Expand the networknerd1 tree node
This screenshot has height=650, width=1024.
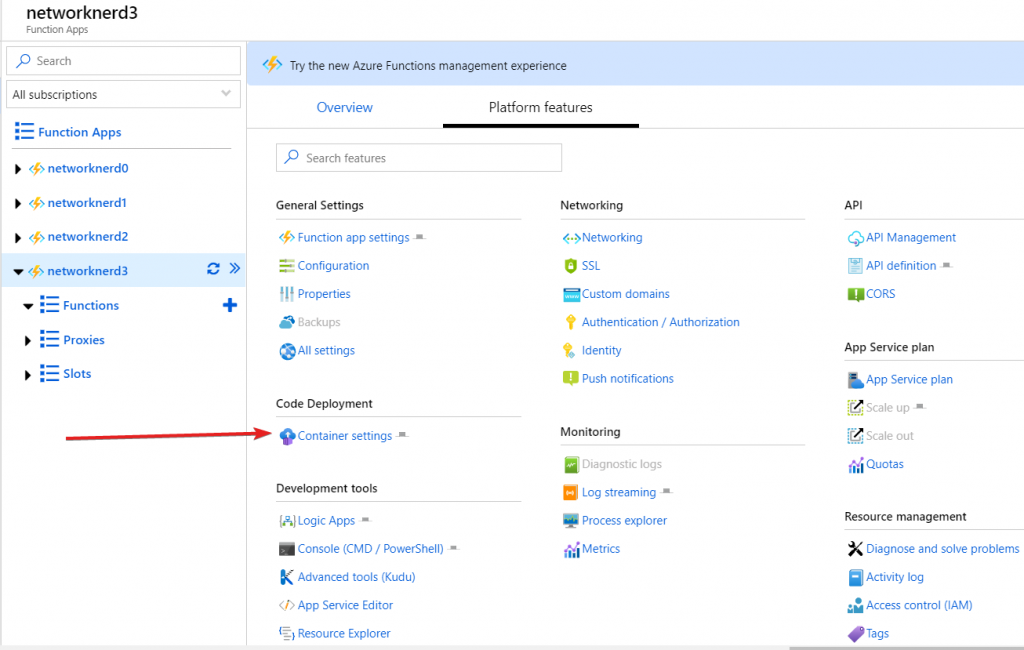point(18,204)
